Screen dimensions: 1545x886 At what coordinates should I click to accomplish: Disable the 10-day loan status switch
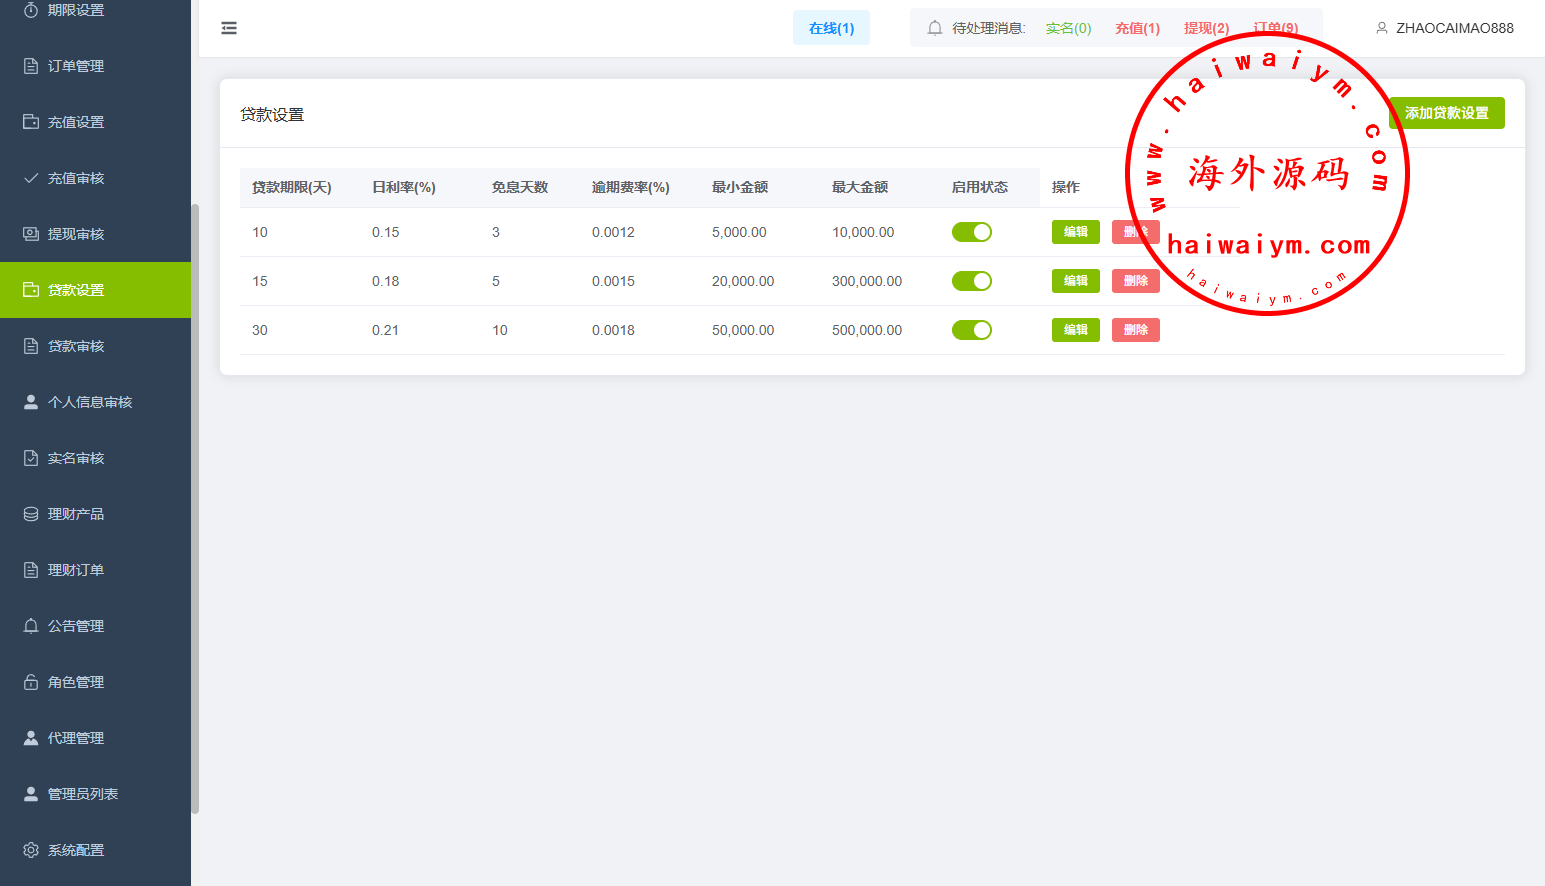click(971, 232)
